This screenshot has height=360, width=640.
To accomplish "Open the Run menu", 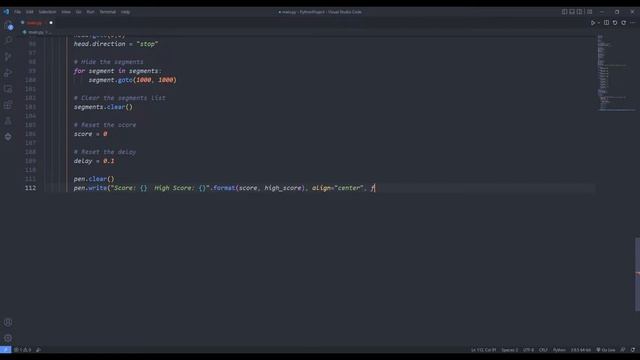I will point(91,12).
